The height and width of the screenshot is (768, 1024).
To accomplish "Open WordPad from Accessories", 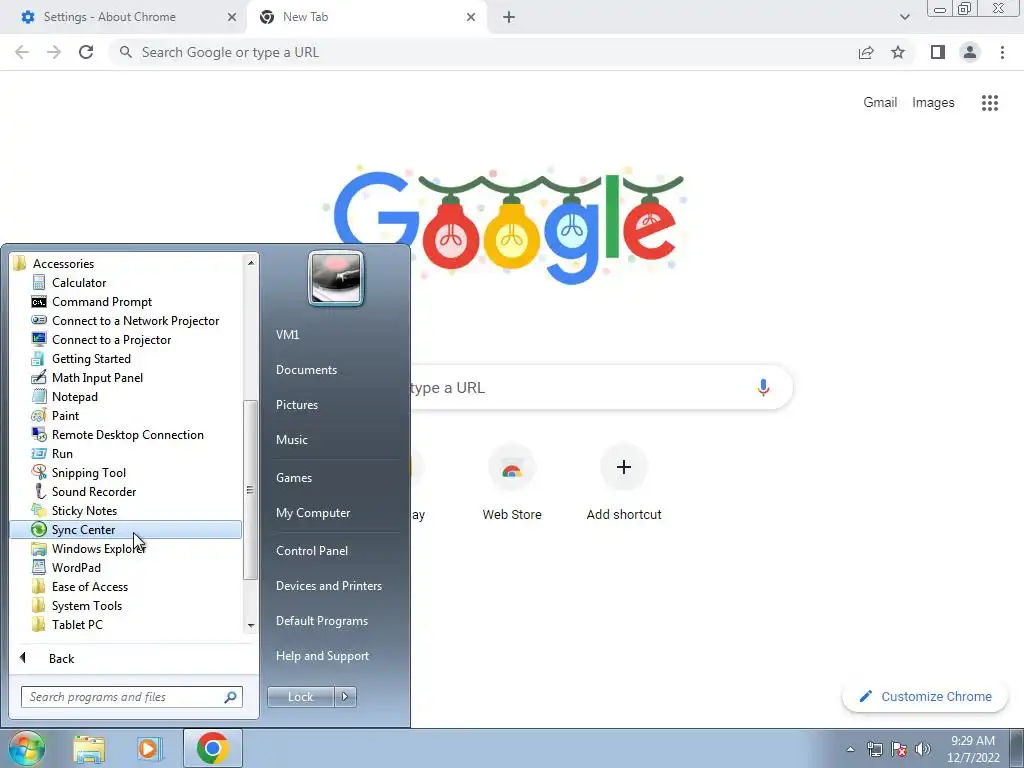I will click(x=76, y=568).
